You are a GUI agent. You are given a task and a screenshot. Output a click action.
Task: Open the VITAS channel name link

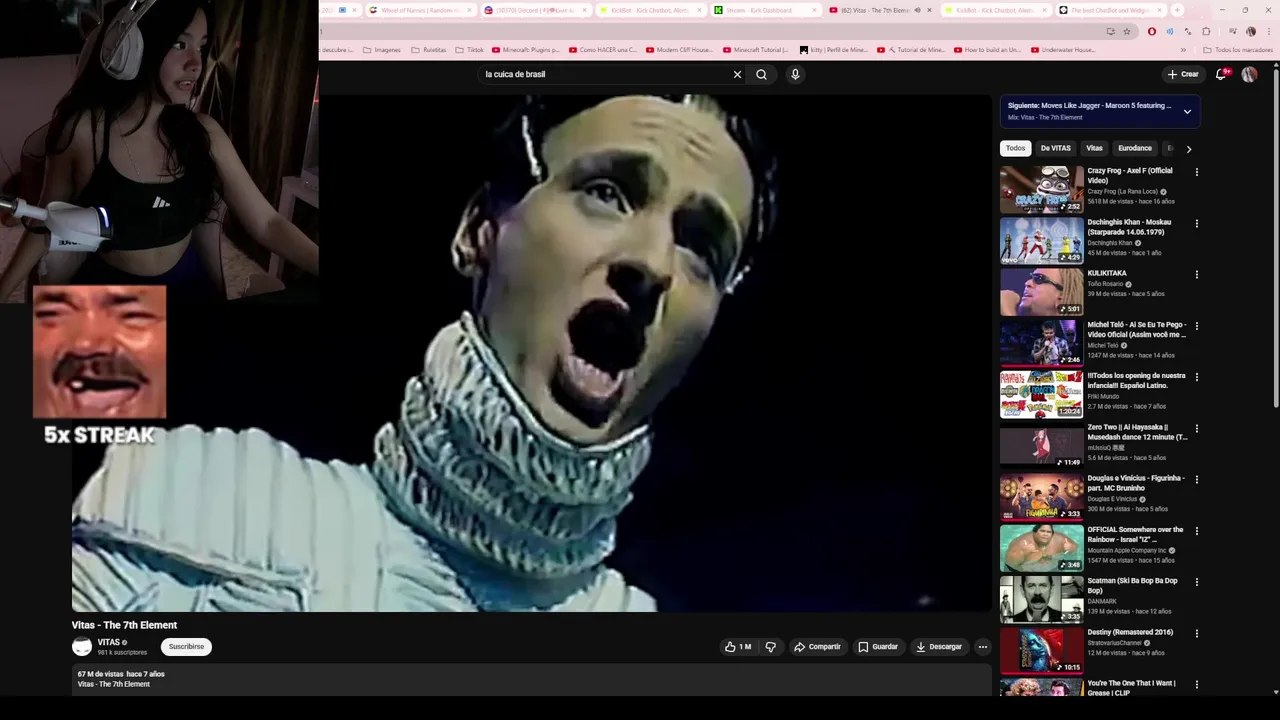click(109, 642)
